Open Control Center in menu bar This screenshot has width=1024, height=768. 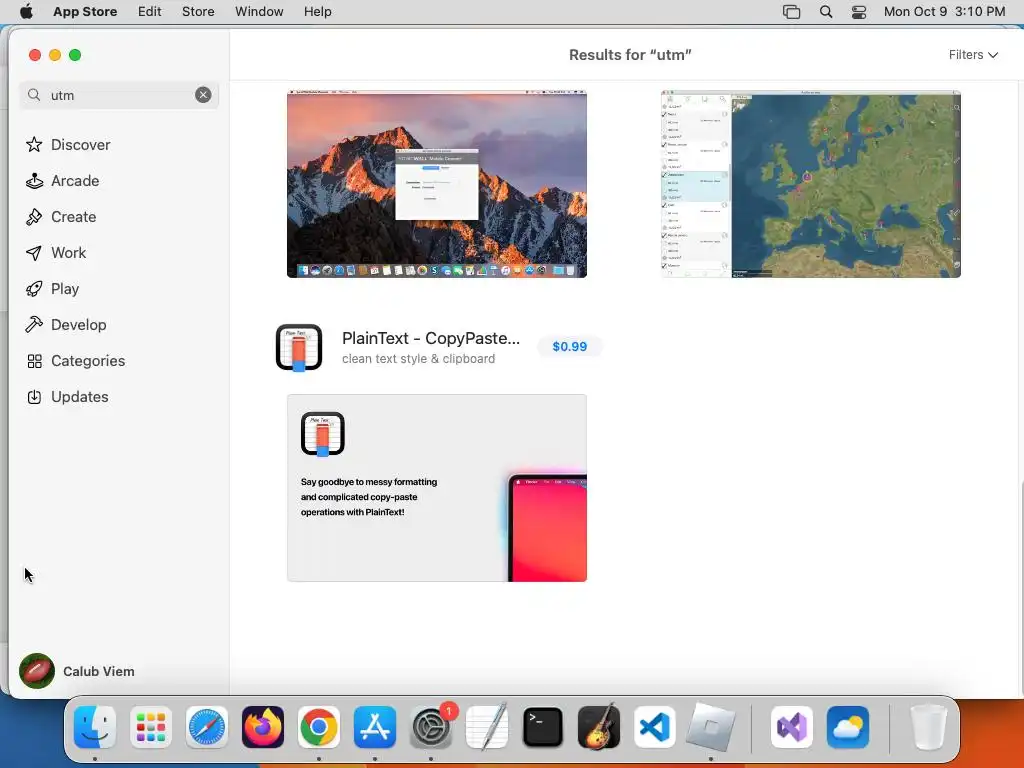859,12
